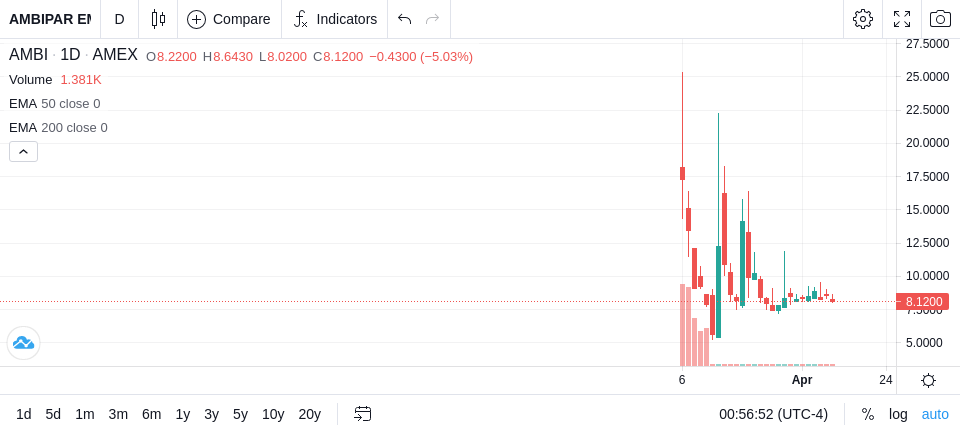Open the timezone clock menu
Screen dimensions: 960x433
click(x=773, y=414)
